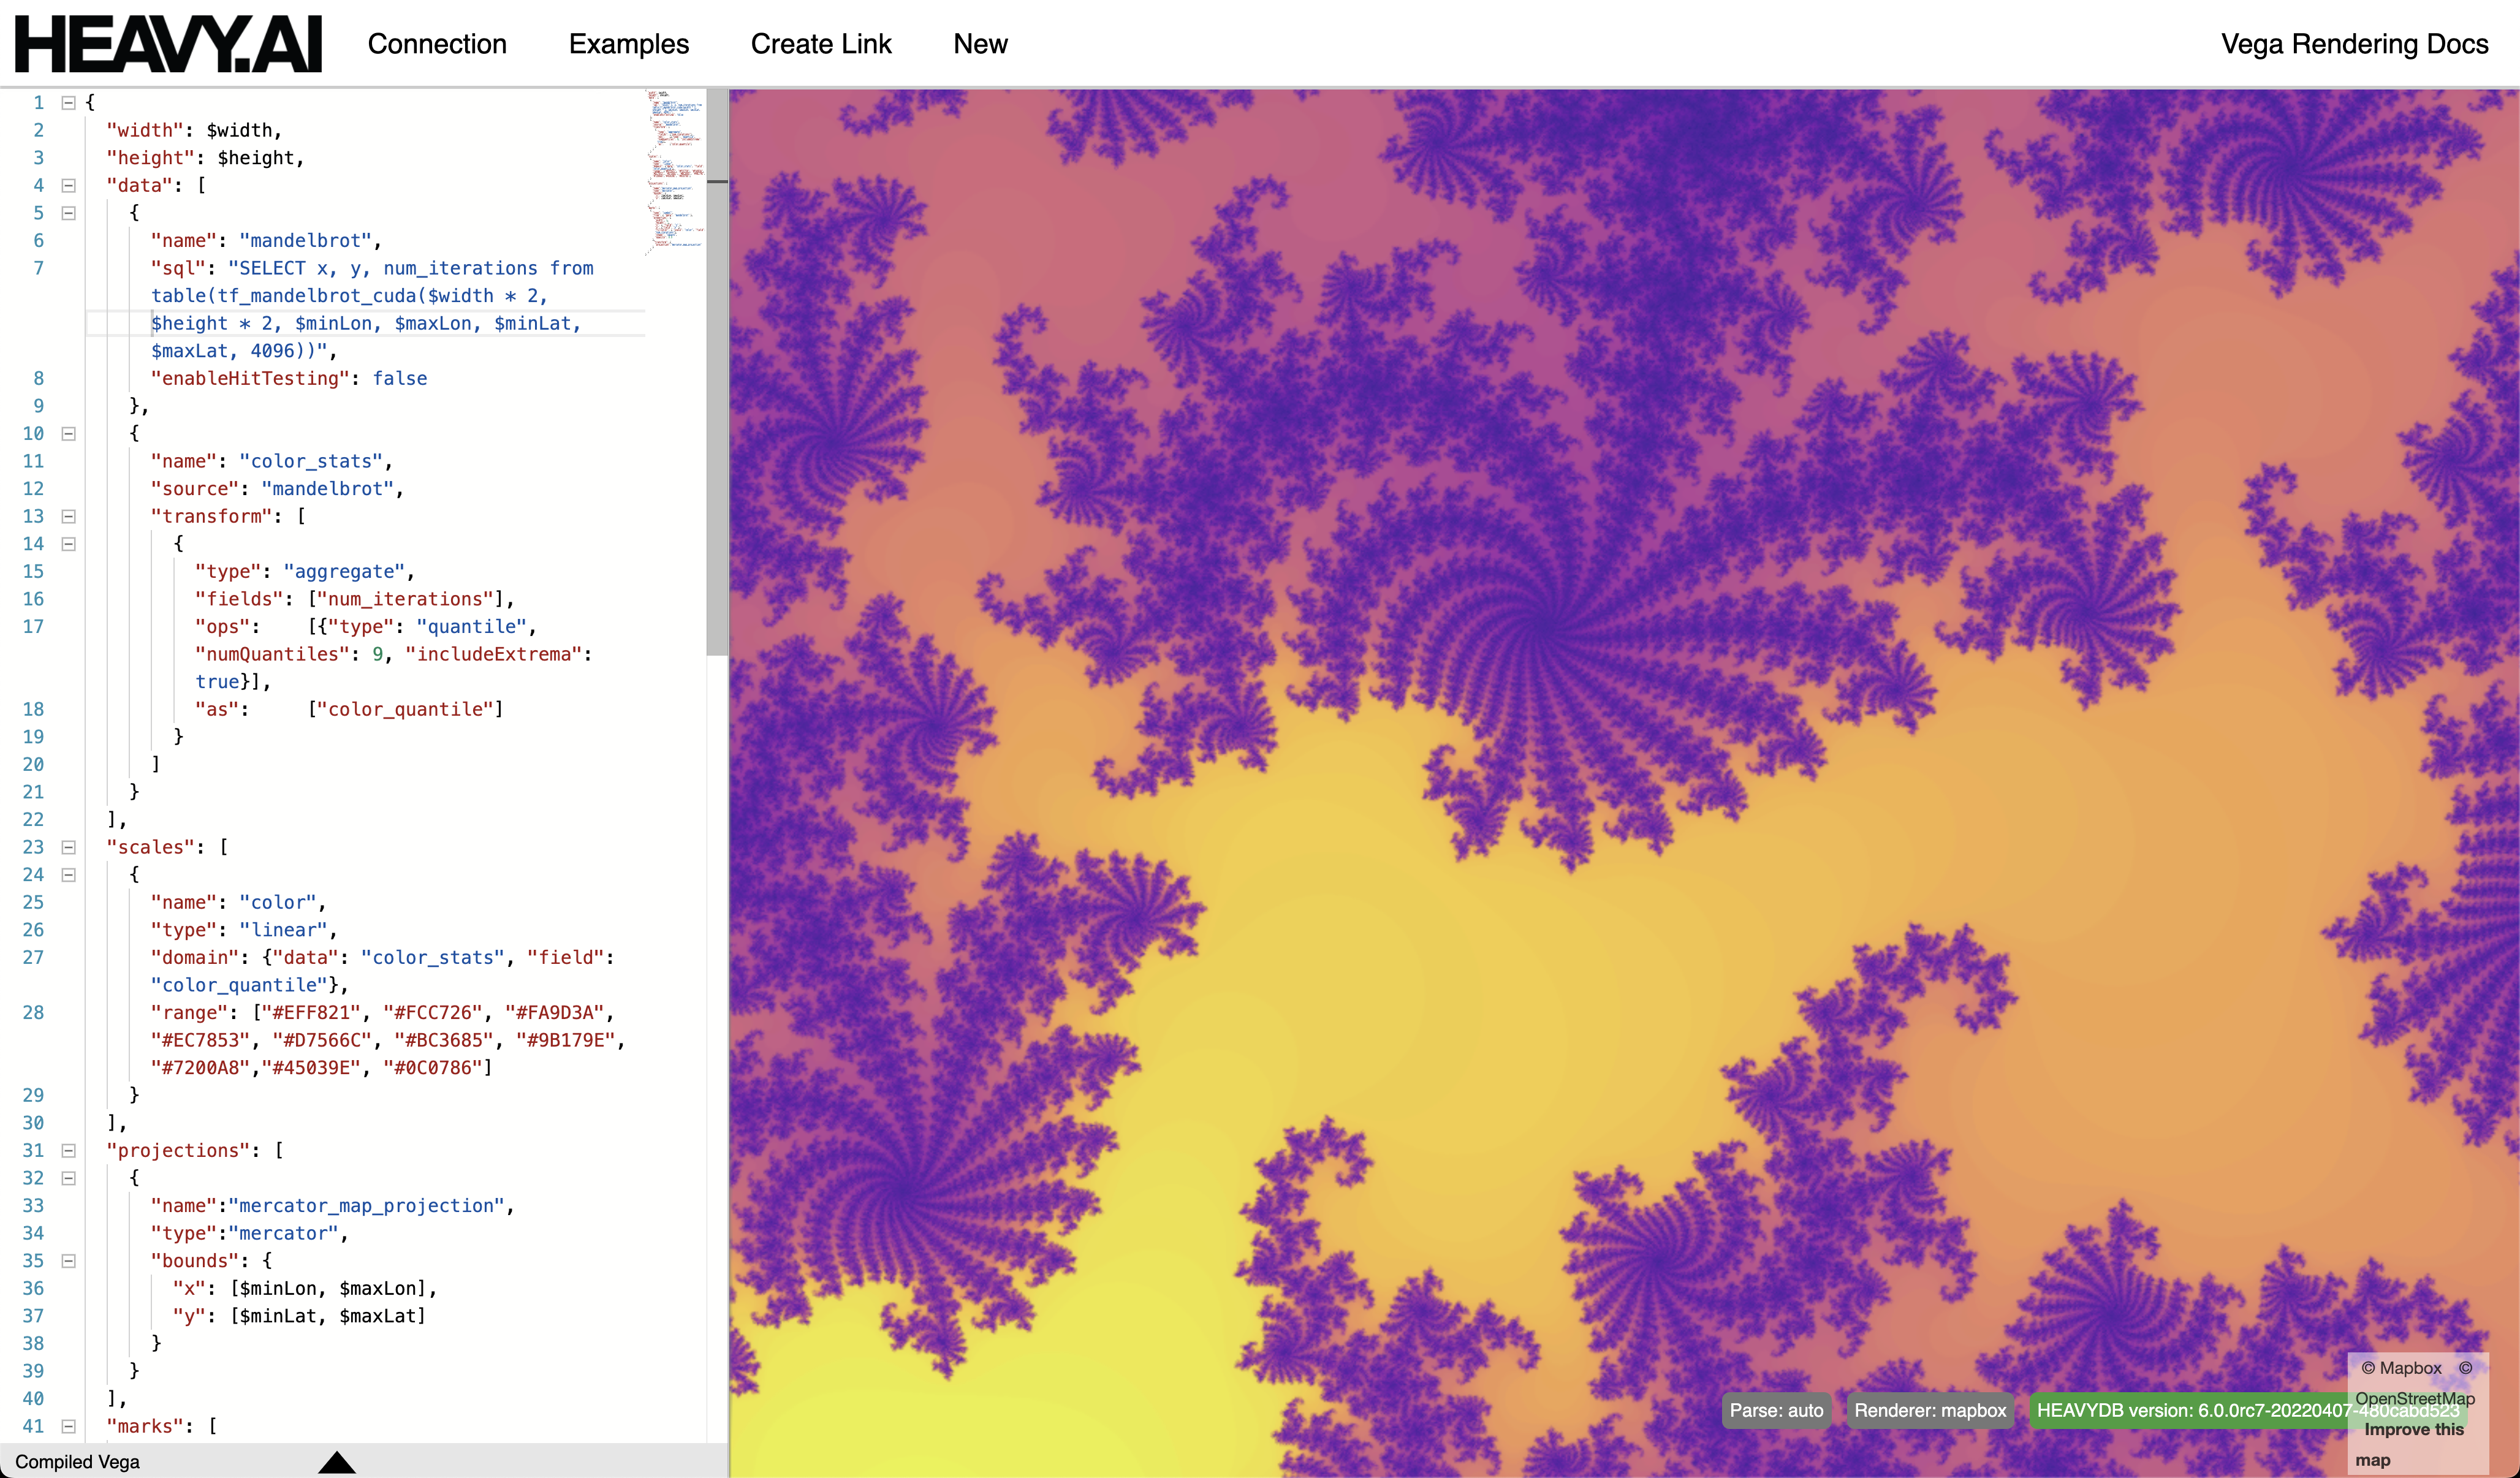Collapse the "marks" array at line 41
Image resolution: width=2520 pixels, height=1478 pixels.
(69, 1427)
